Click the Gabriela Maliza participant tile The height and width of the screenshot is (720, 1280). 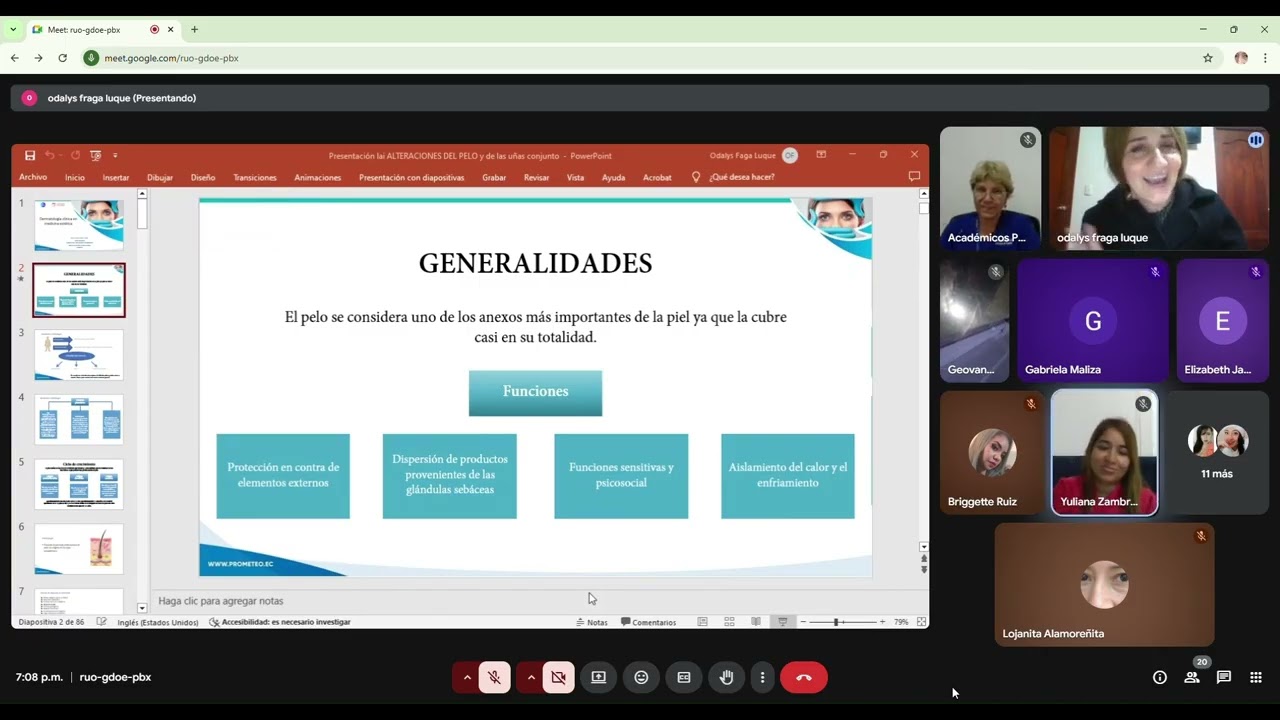(x=1093, y=320)
